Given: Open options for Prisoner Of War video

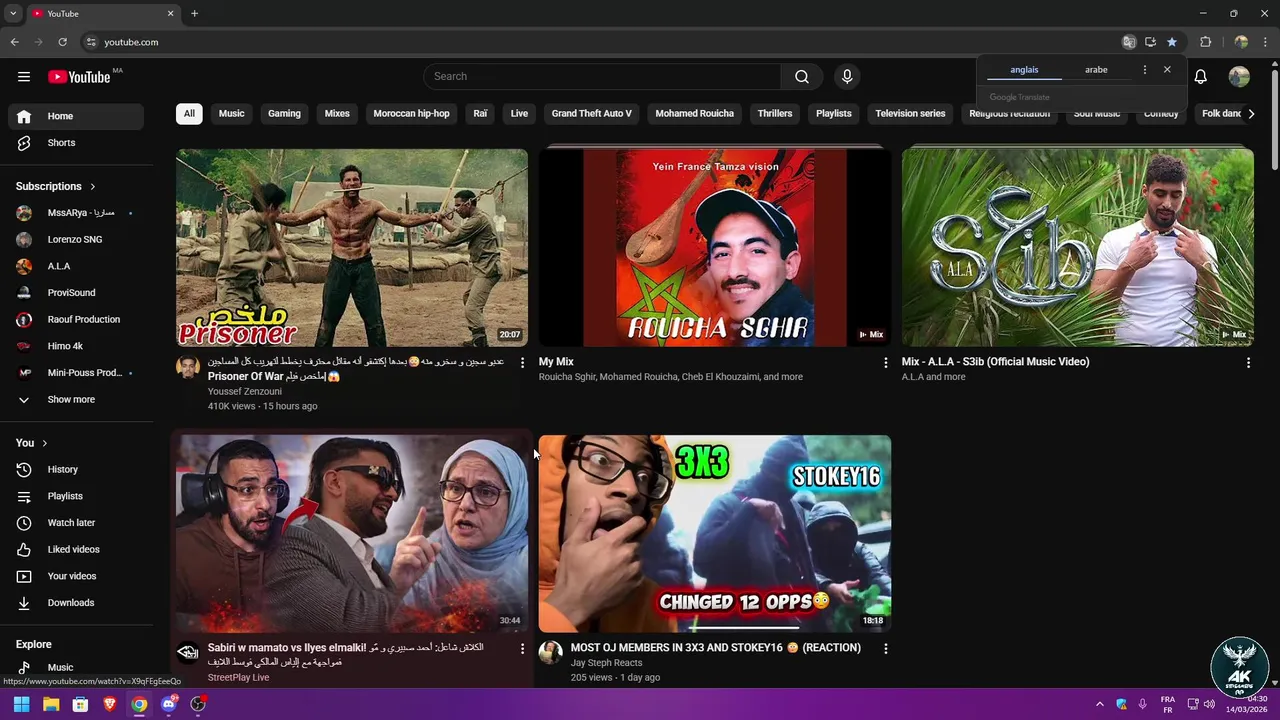Looking at the screenshot, I should click(x=522, y=362).
